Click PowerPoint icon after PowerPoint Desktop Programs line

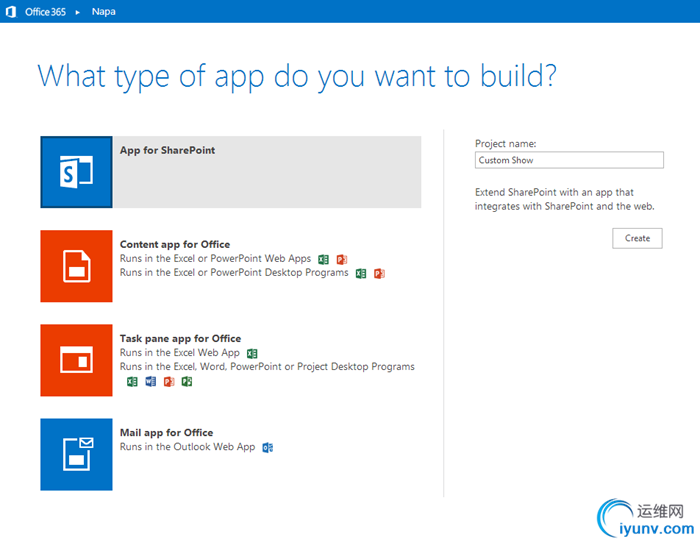pos(379,274)
